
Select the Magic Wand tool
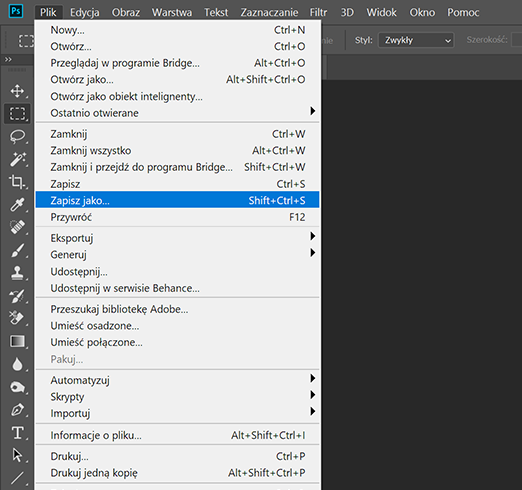click(17, 159)
